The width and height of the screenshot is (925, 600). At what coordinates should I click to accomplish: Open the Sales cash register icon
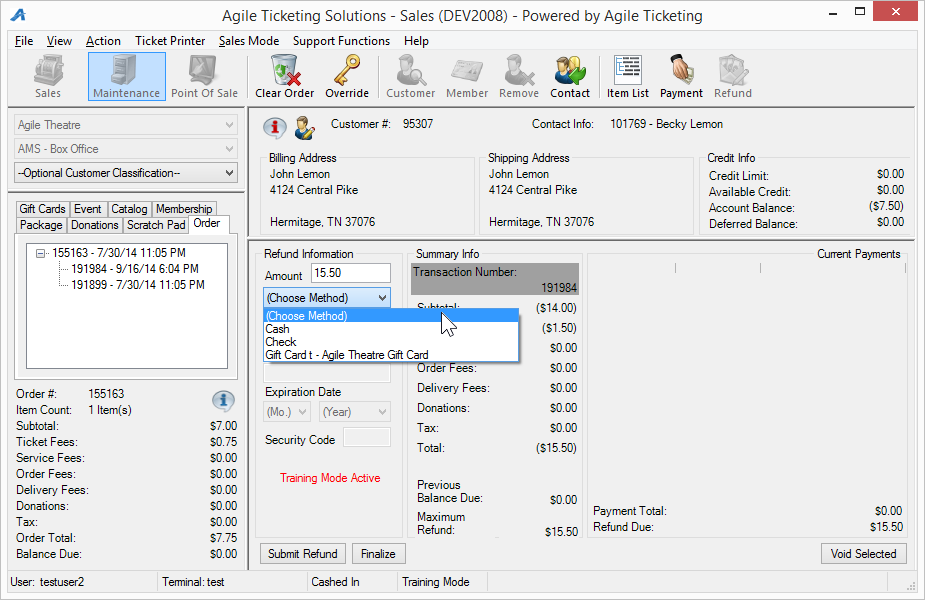48,76
